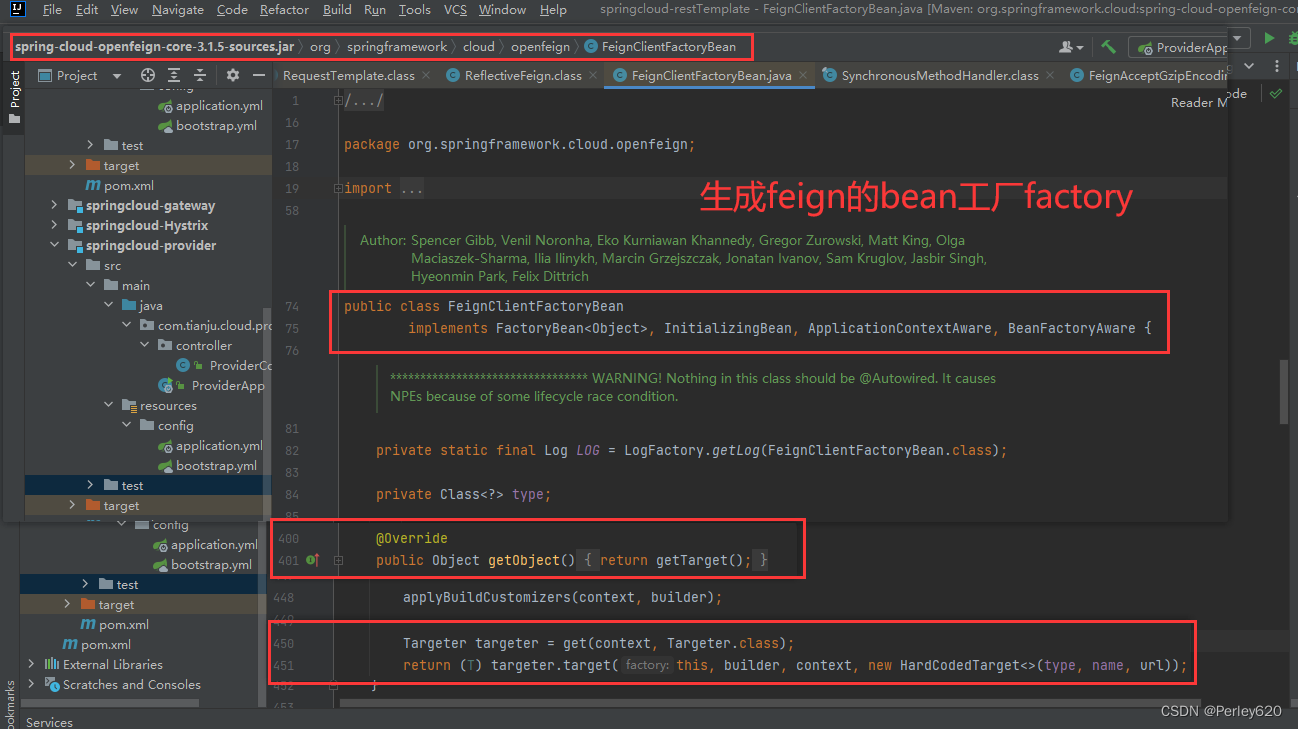Expand folded header comment at line 1
The width and height of the screenshot is (1298, 729).
click(x=340, y=102)
